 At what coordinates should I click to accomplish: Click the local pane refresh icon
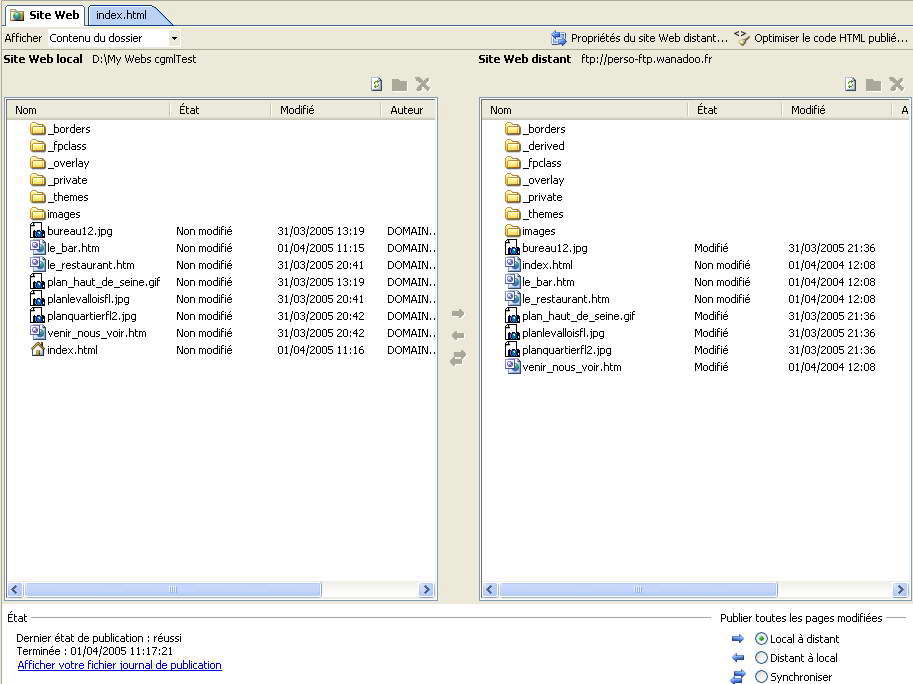click(377, 85)
